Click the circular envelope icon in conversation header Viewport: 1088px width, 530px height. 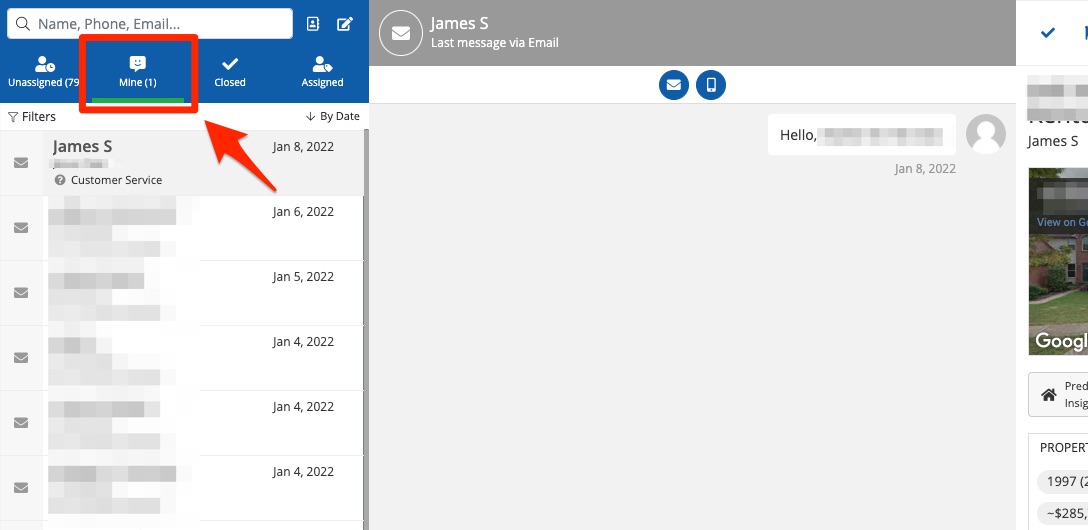(400, 33)
